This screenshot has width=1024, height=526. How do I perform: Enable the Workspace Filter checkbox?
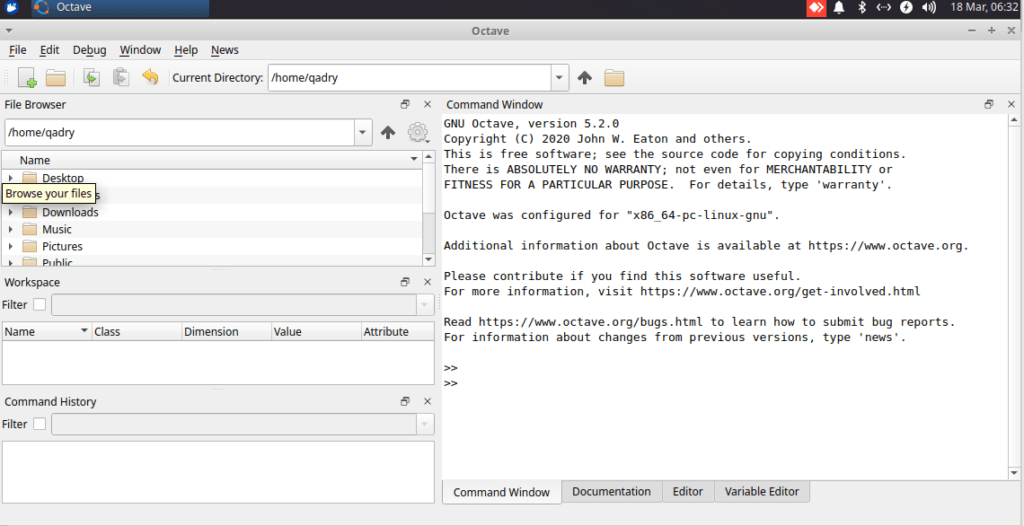[x=40, y=304]
